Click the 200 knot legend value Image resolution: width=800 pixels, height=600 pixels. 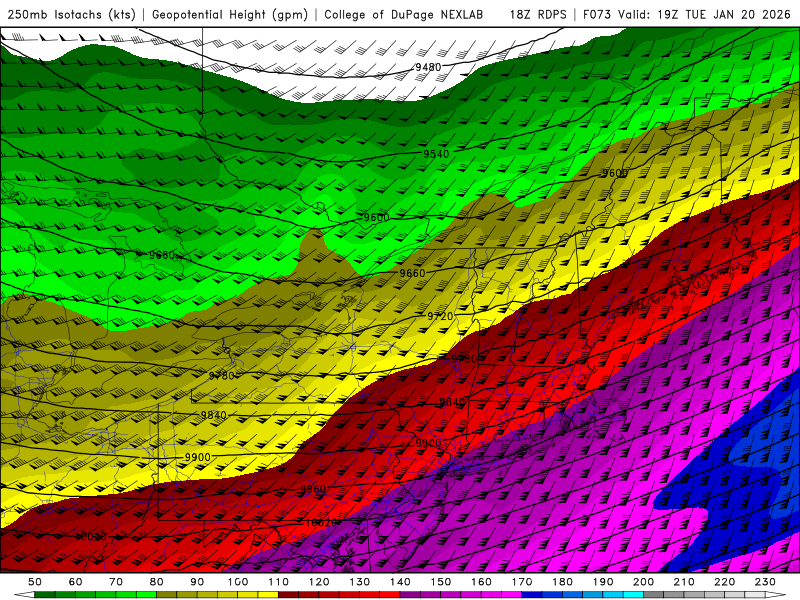tap(643, 582)
